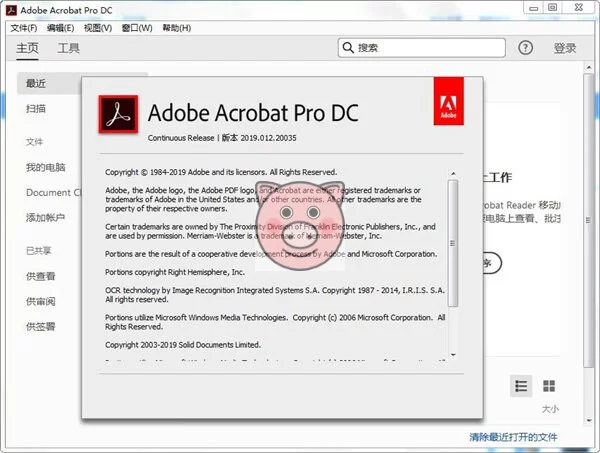This screenshot has width=600, height=453.
Task: Switch to the 工具 tab
Action: click(x=68, y=48)
